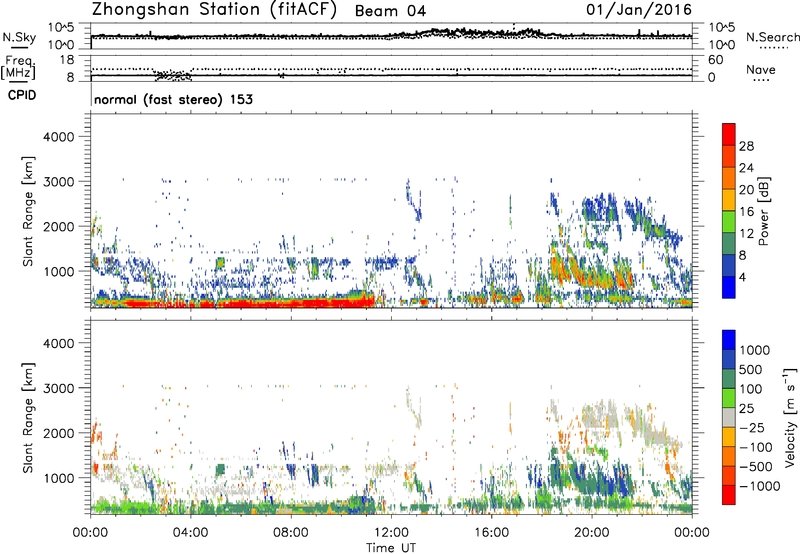Click the '16:00' time tick label
The height and width of the screenshot is (554, 800).
[x=491, y=533]
